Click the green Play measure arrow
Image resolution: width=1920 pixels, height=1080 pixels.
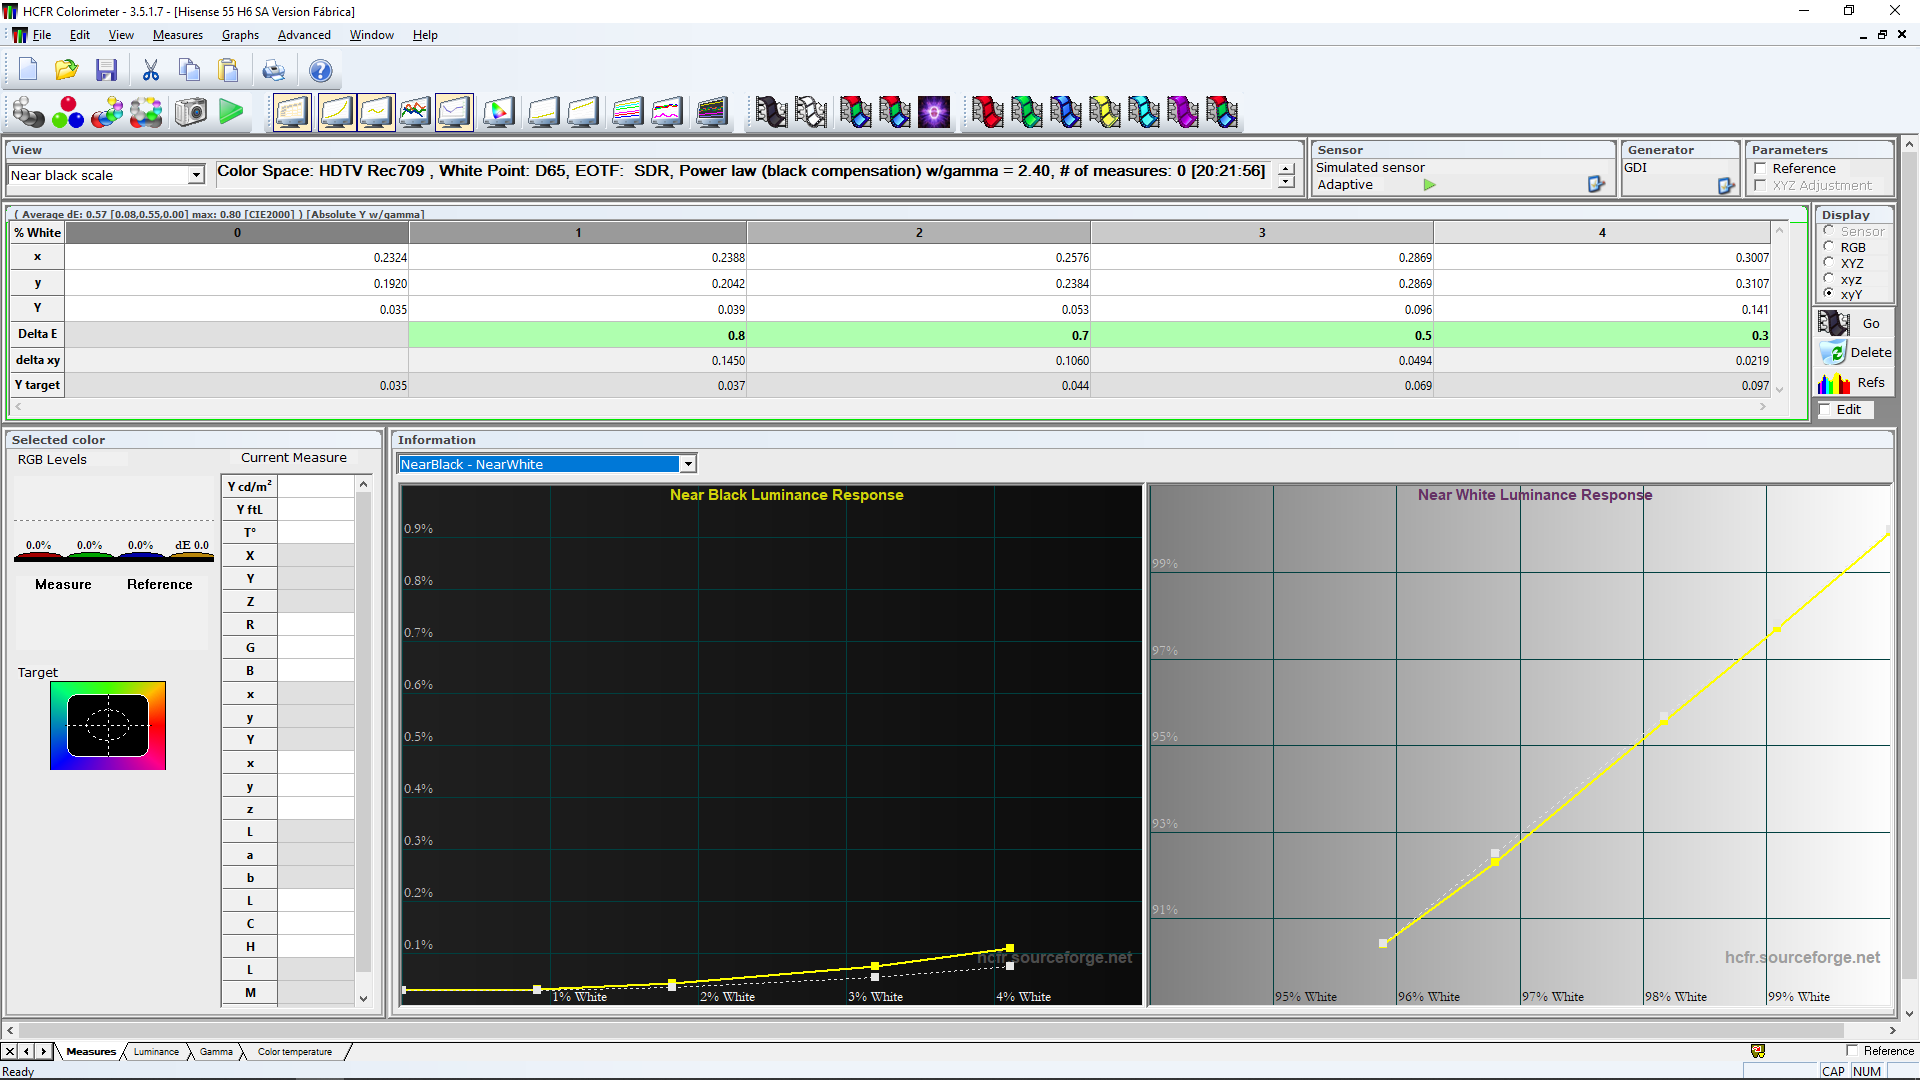click(231, 112)
